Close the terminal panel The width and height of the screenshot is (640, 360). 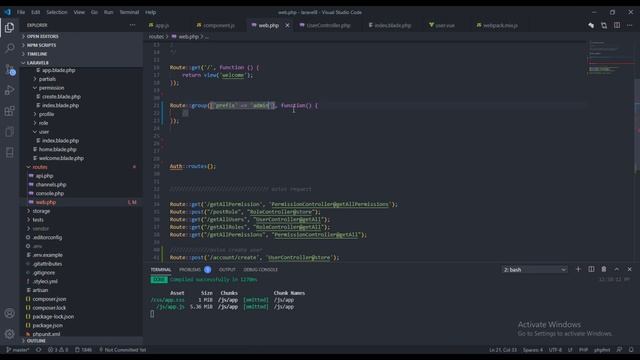point(629,269)
